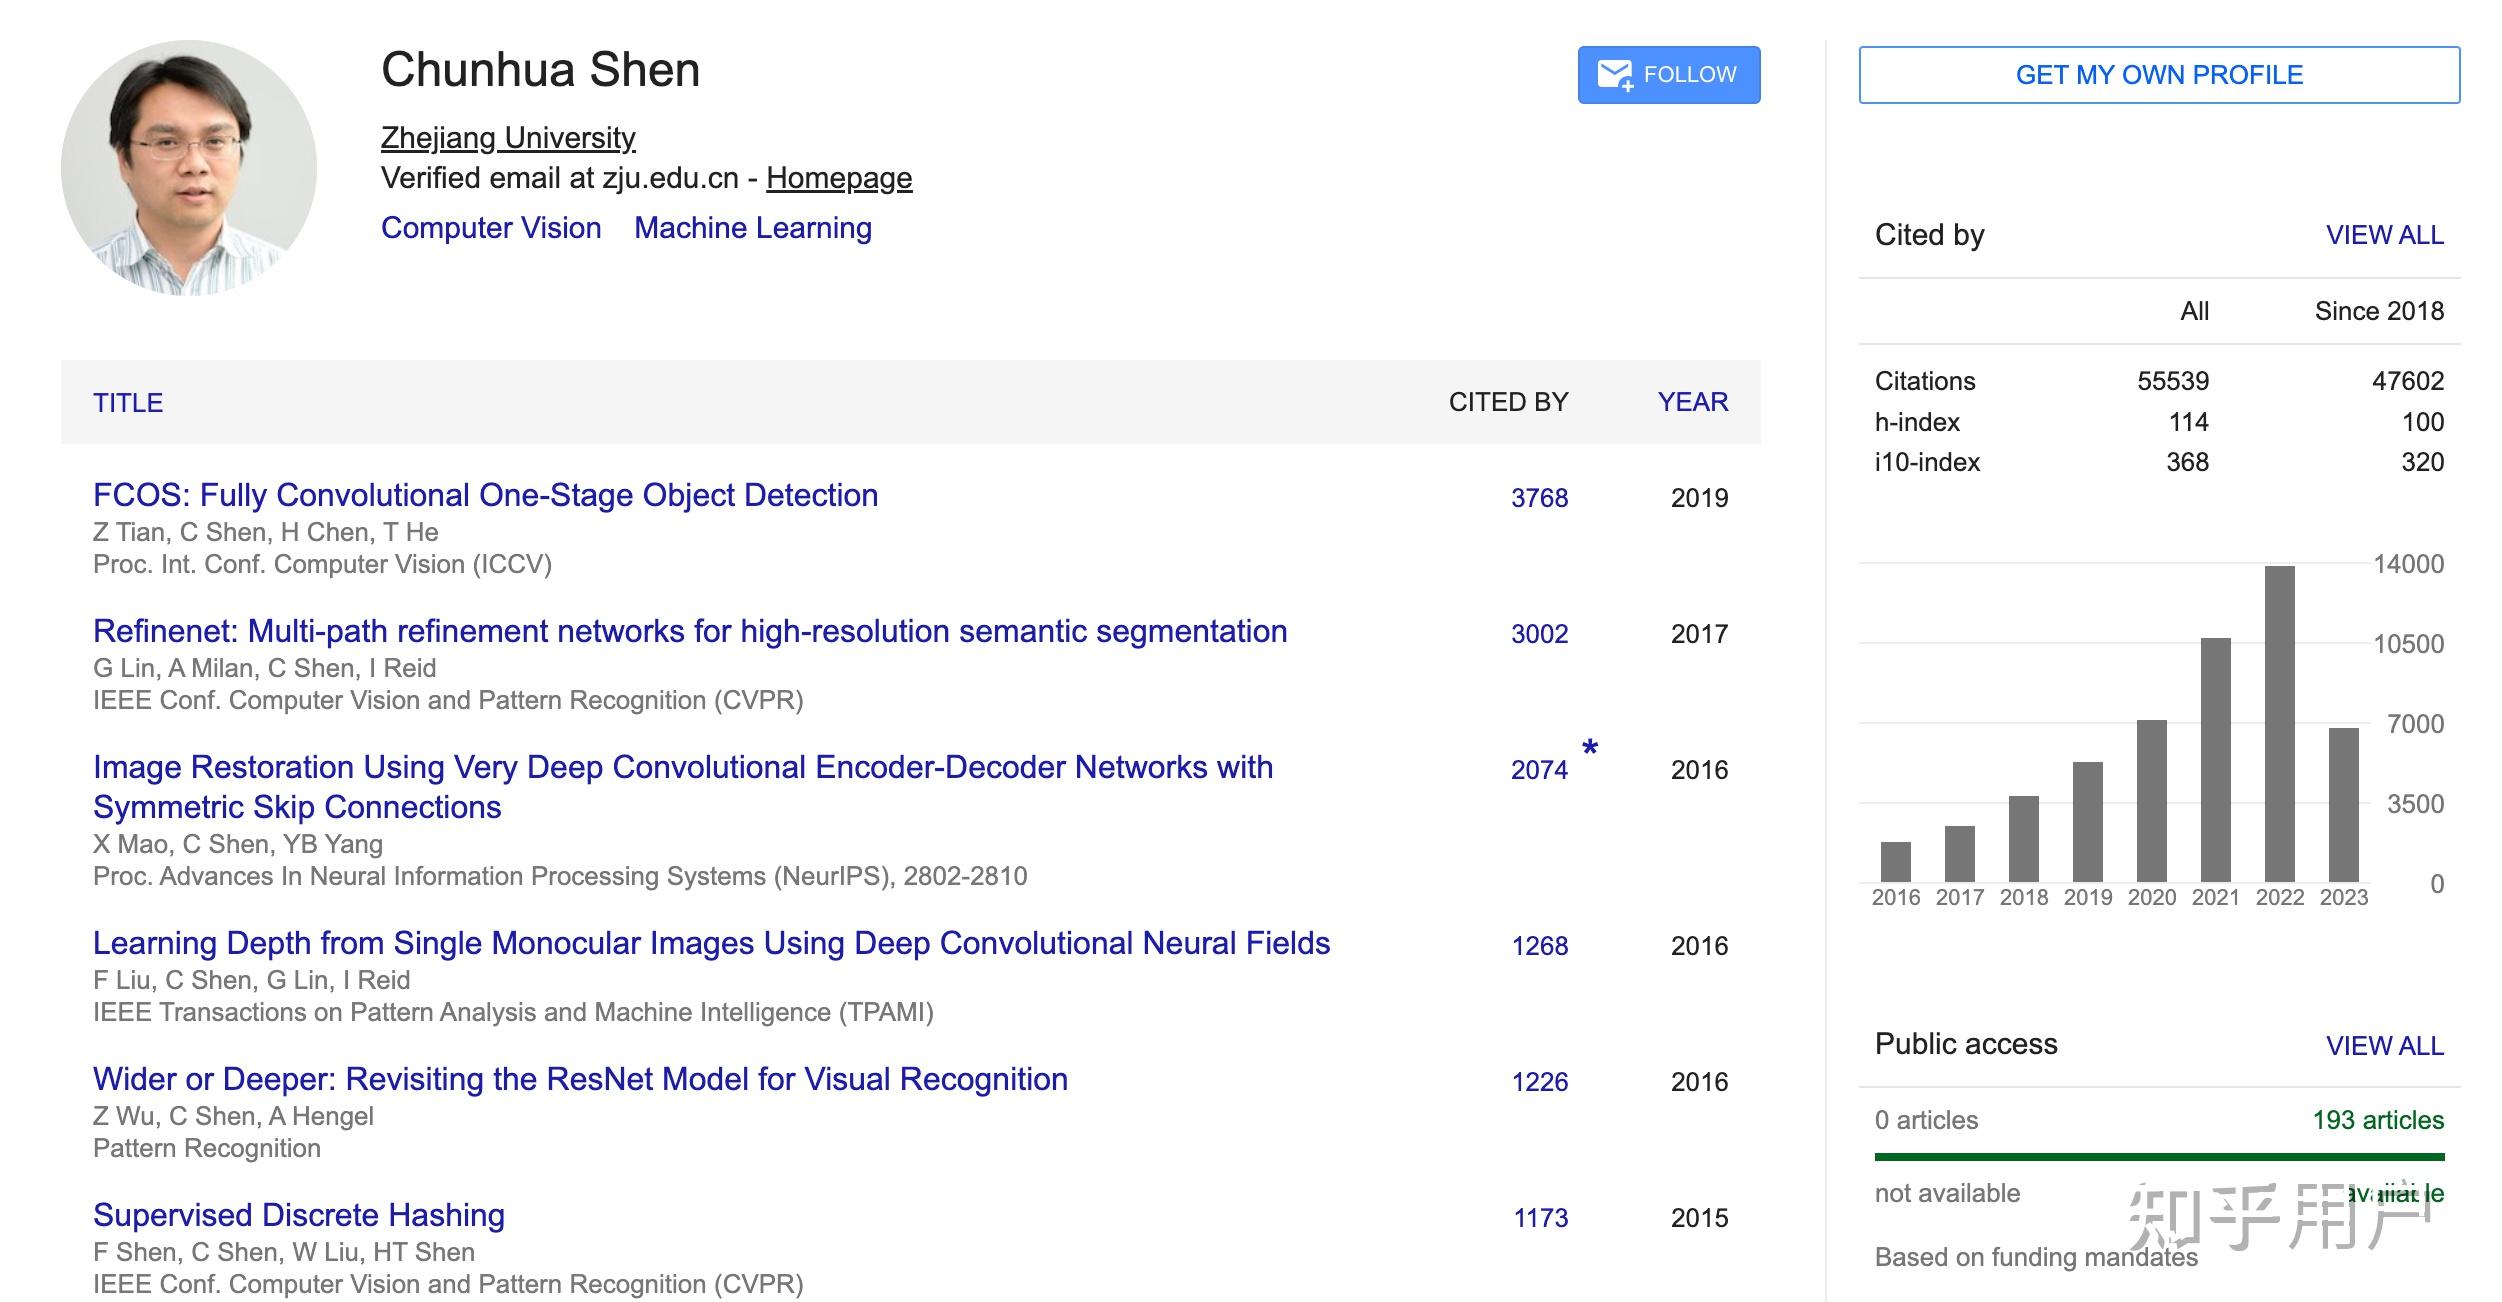Open the 193 articles available link

[2377, 1120]
